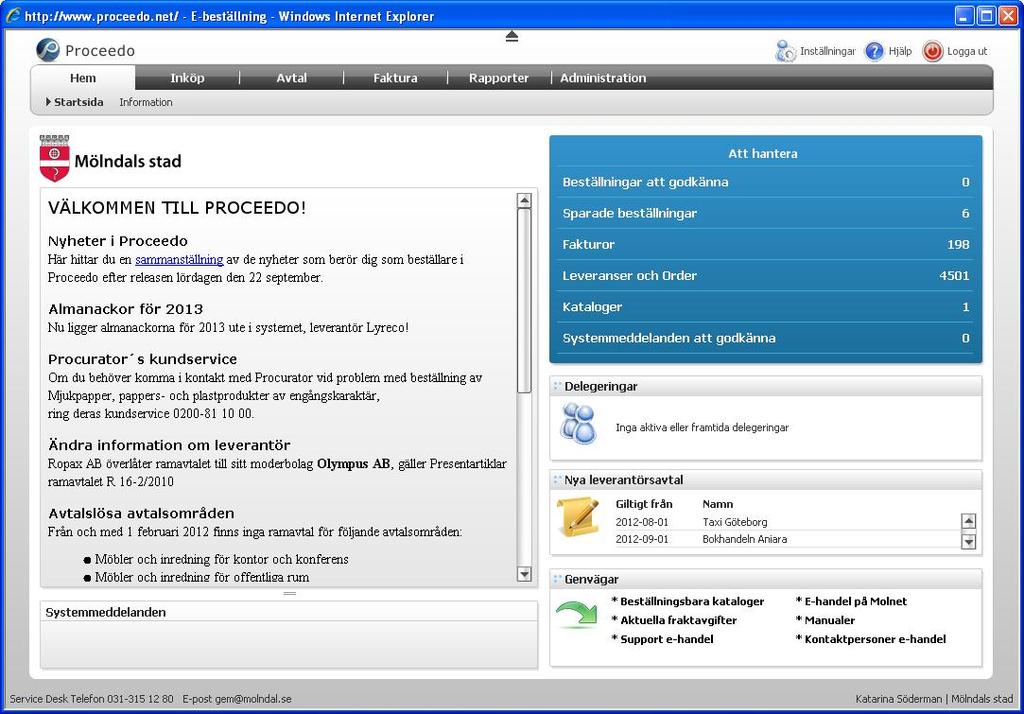Click the Giltigt från column header
The height and width of the screenshot is (714, 1024).
tap(644, 504)
